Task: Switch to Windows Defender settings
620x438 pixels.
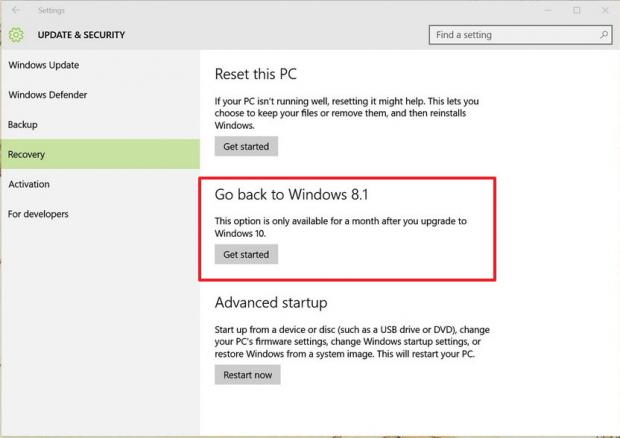Action: (48, 95)
